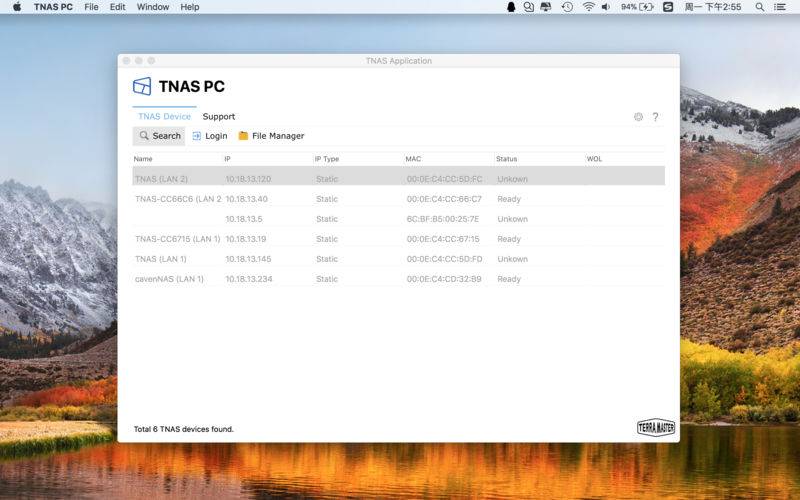The height and width of the screenshot is (500, 800).
Task: Click the Ready status of cavenNAS
Action: click(509, 279)
